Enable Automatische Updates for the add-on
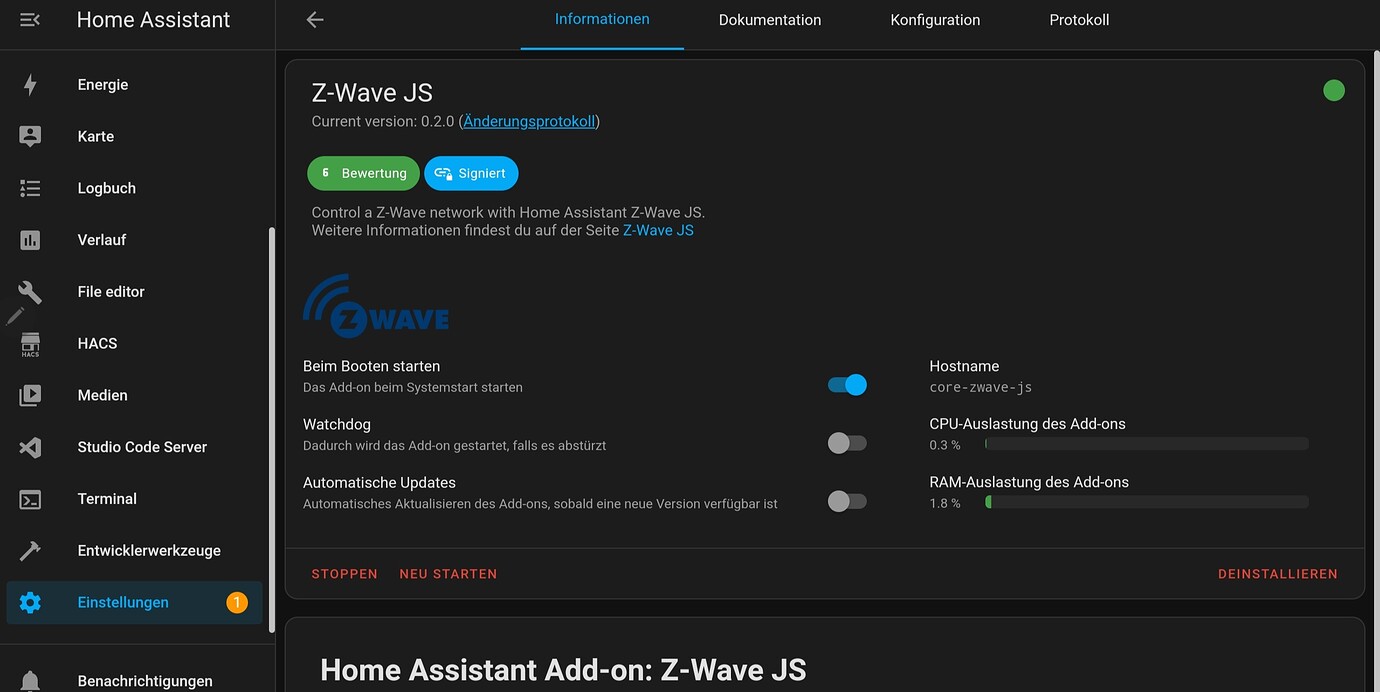The height and width of the screenshot is (692, 1380). tap(847, 501)
